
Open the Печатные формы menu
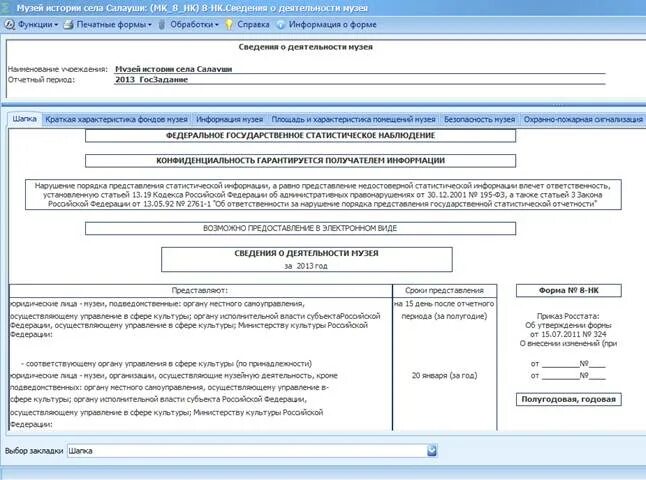point(108,25)
